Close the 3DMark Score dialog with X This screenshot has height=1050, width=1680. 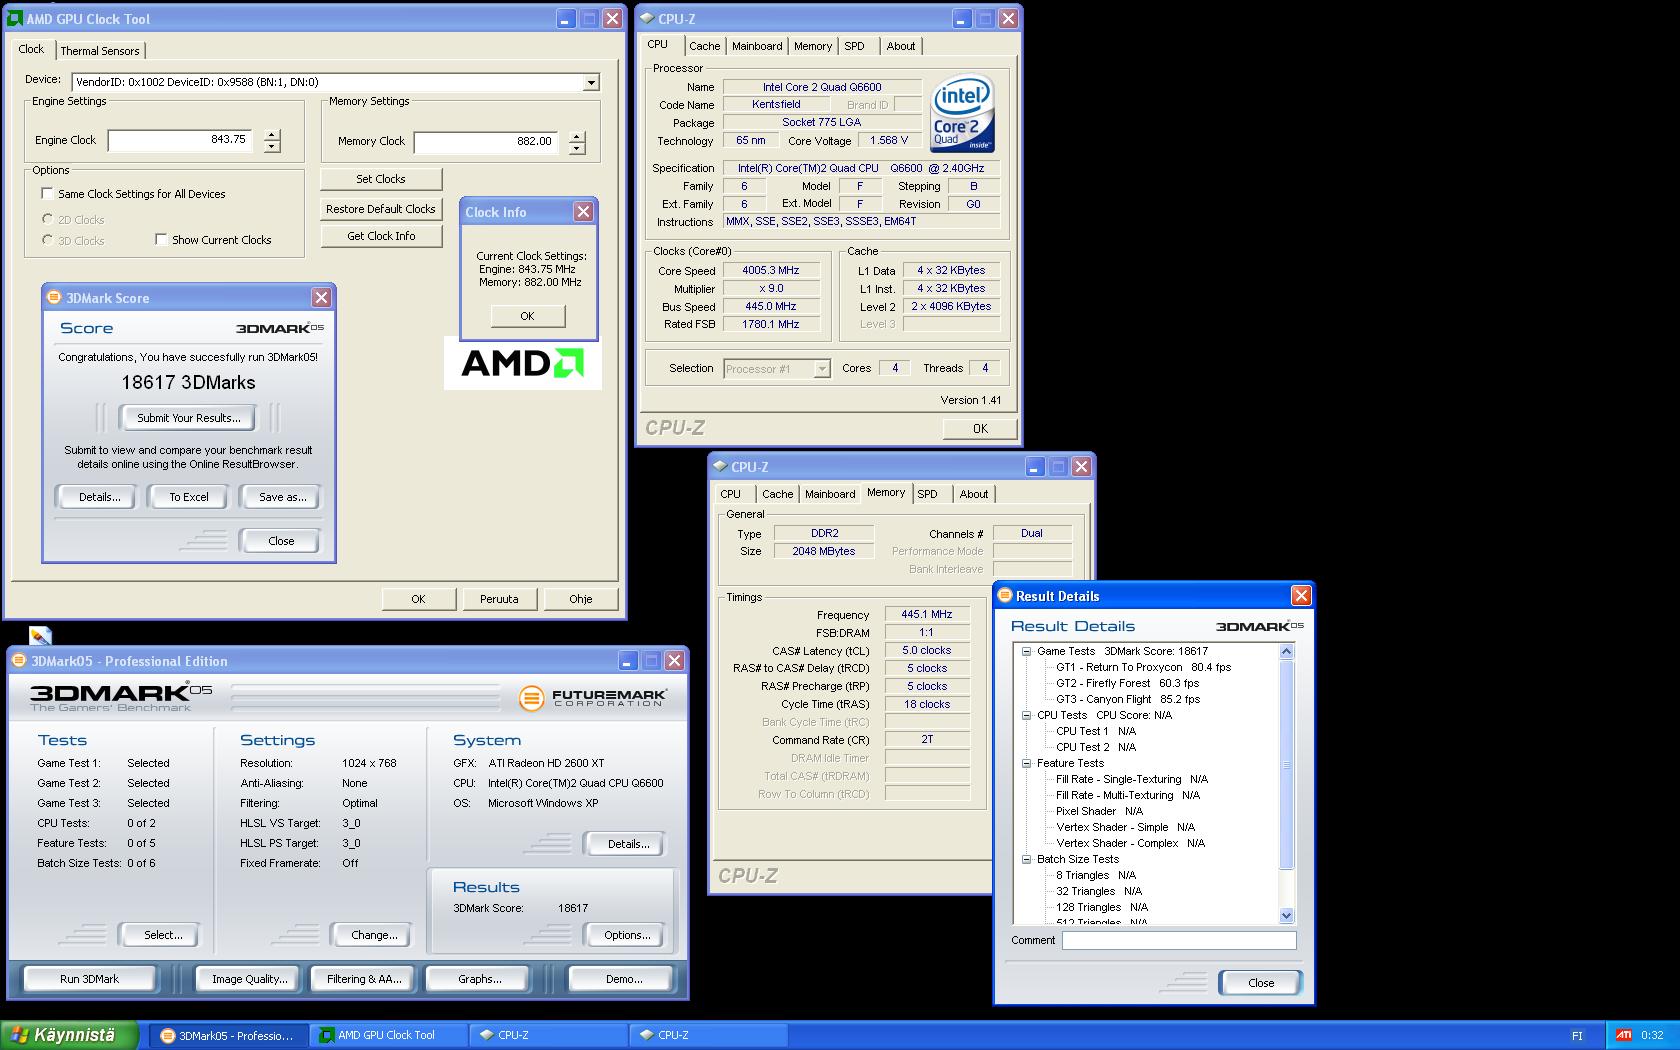(321, 298)
